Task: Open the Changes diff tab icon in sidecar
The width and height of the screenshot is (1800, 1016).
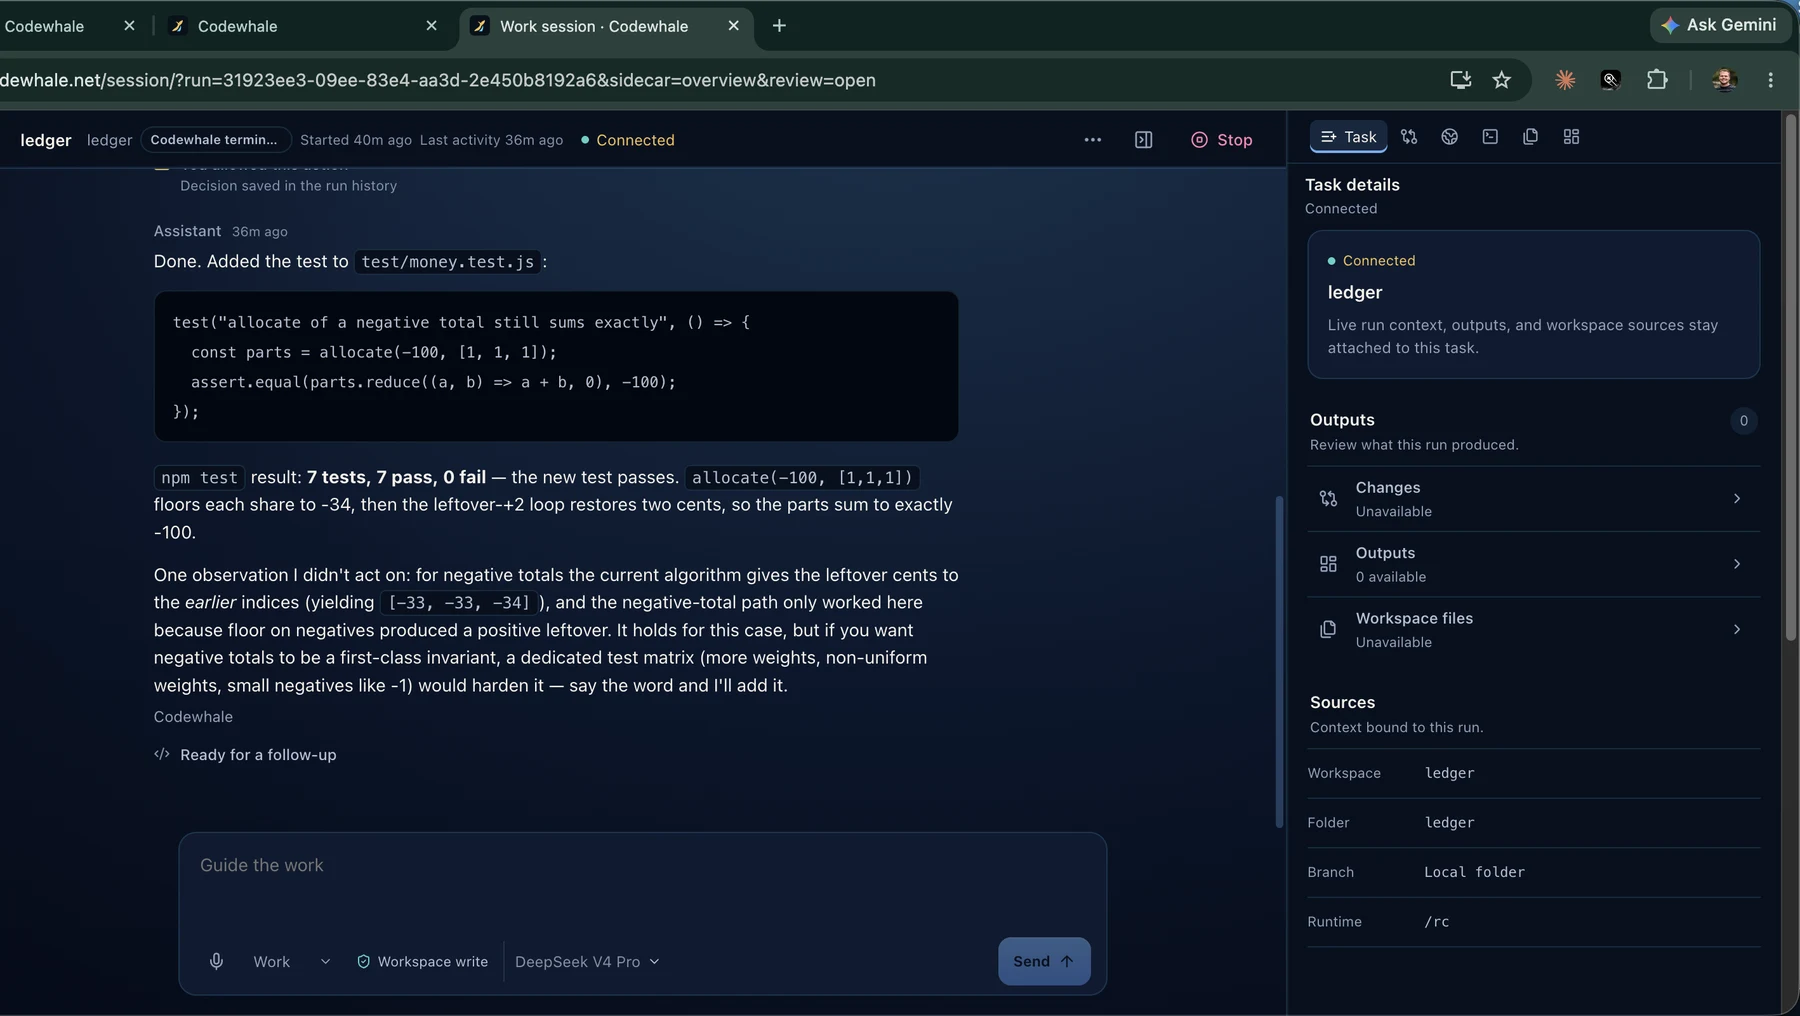Action: click(1409, 137)
